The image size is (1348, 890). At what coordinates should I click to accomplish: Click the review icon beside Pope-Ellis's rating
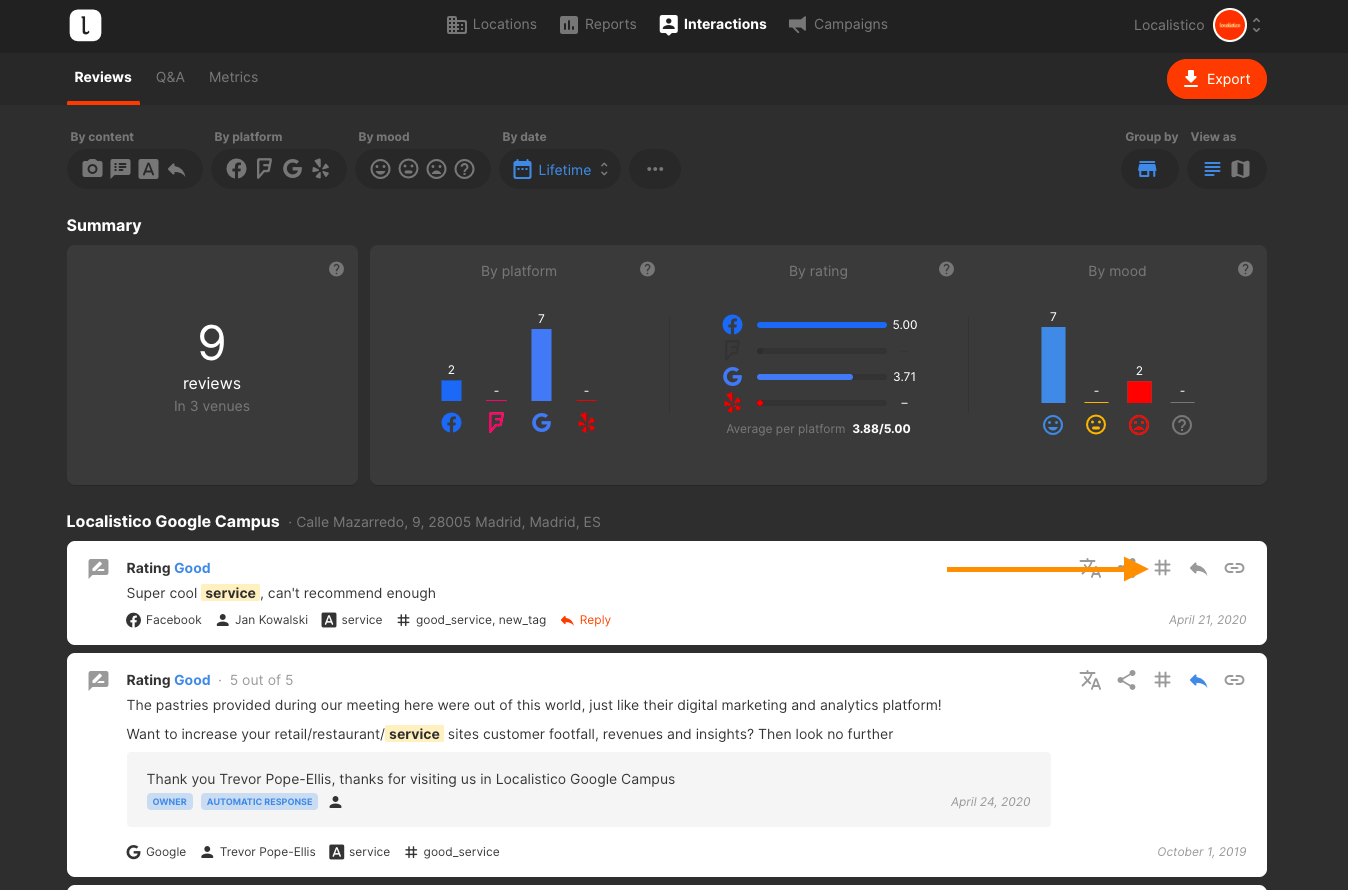(98, 681)
